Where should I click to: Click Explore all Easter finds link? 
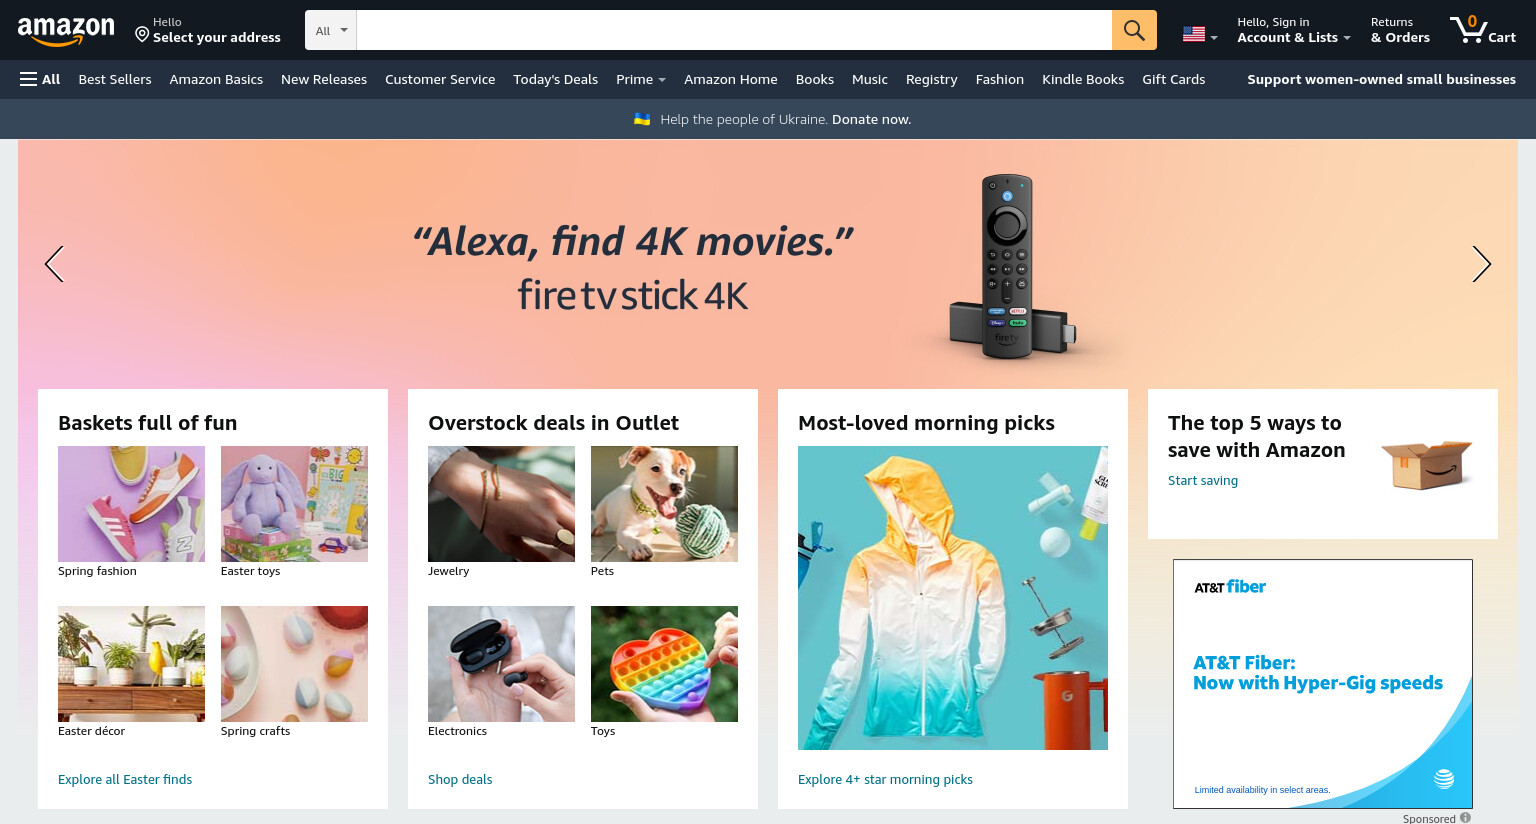pyautogui.click(x=125, y=779)
